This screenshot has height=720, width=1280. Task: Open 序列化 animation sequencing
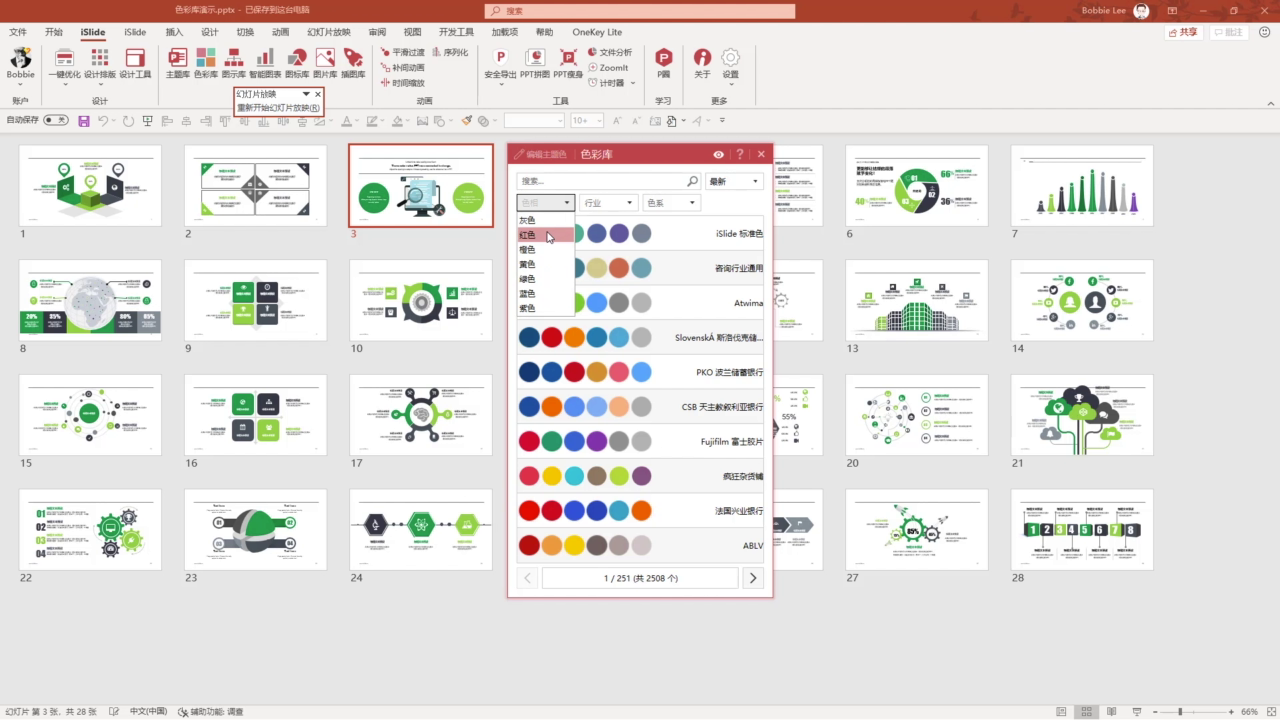pyautogui.click(x=449, y=52)
